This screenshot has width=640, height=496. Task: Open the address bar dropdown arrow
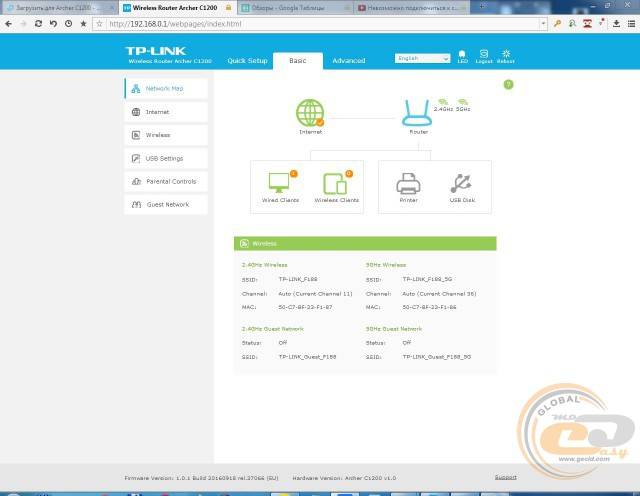(543, 24)
